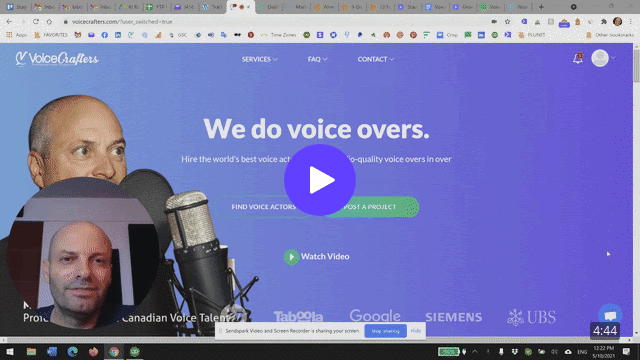Screen dimensions: 640x360
Task: Expand the FAQ menu
Action: point(318,59)
